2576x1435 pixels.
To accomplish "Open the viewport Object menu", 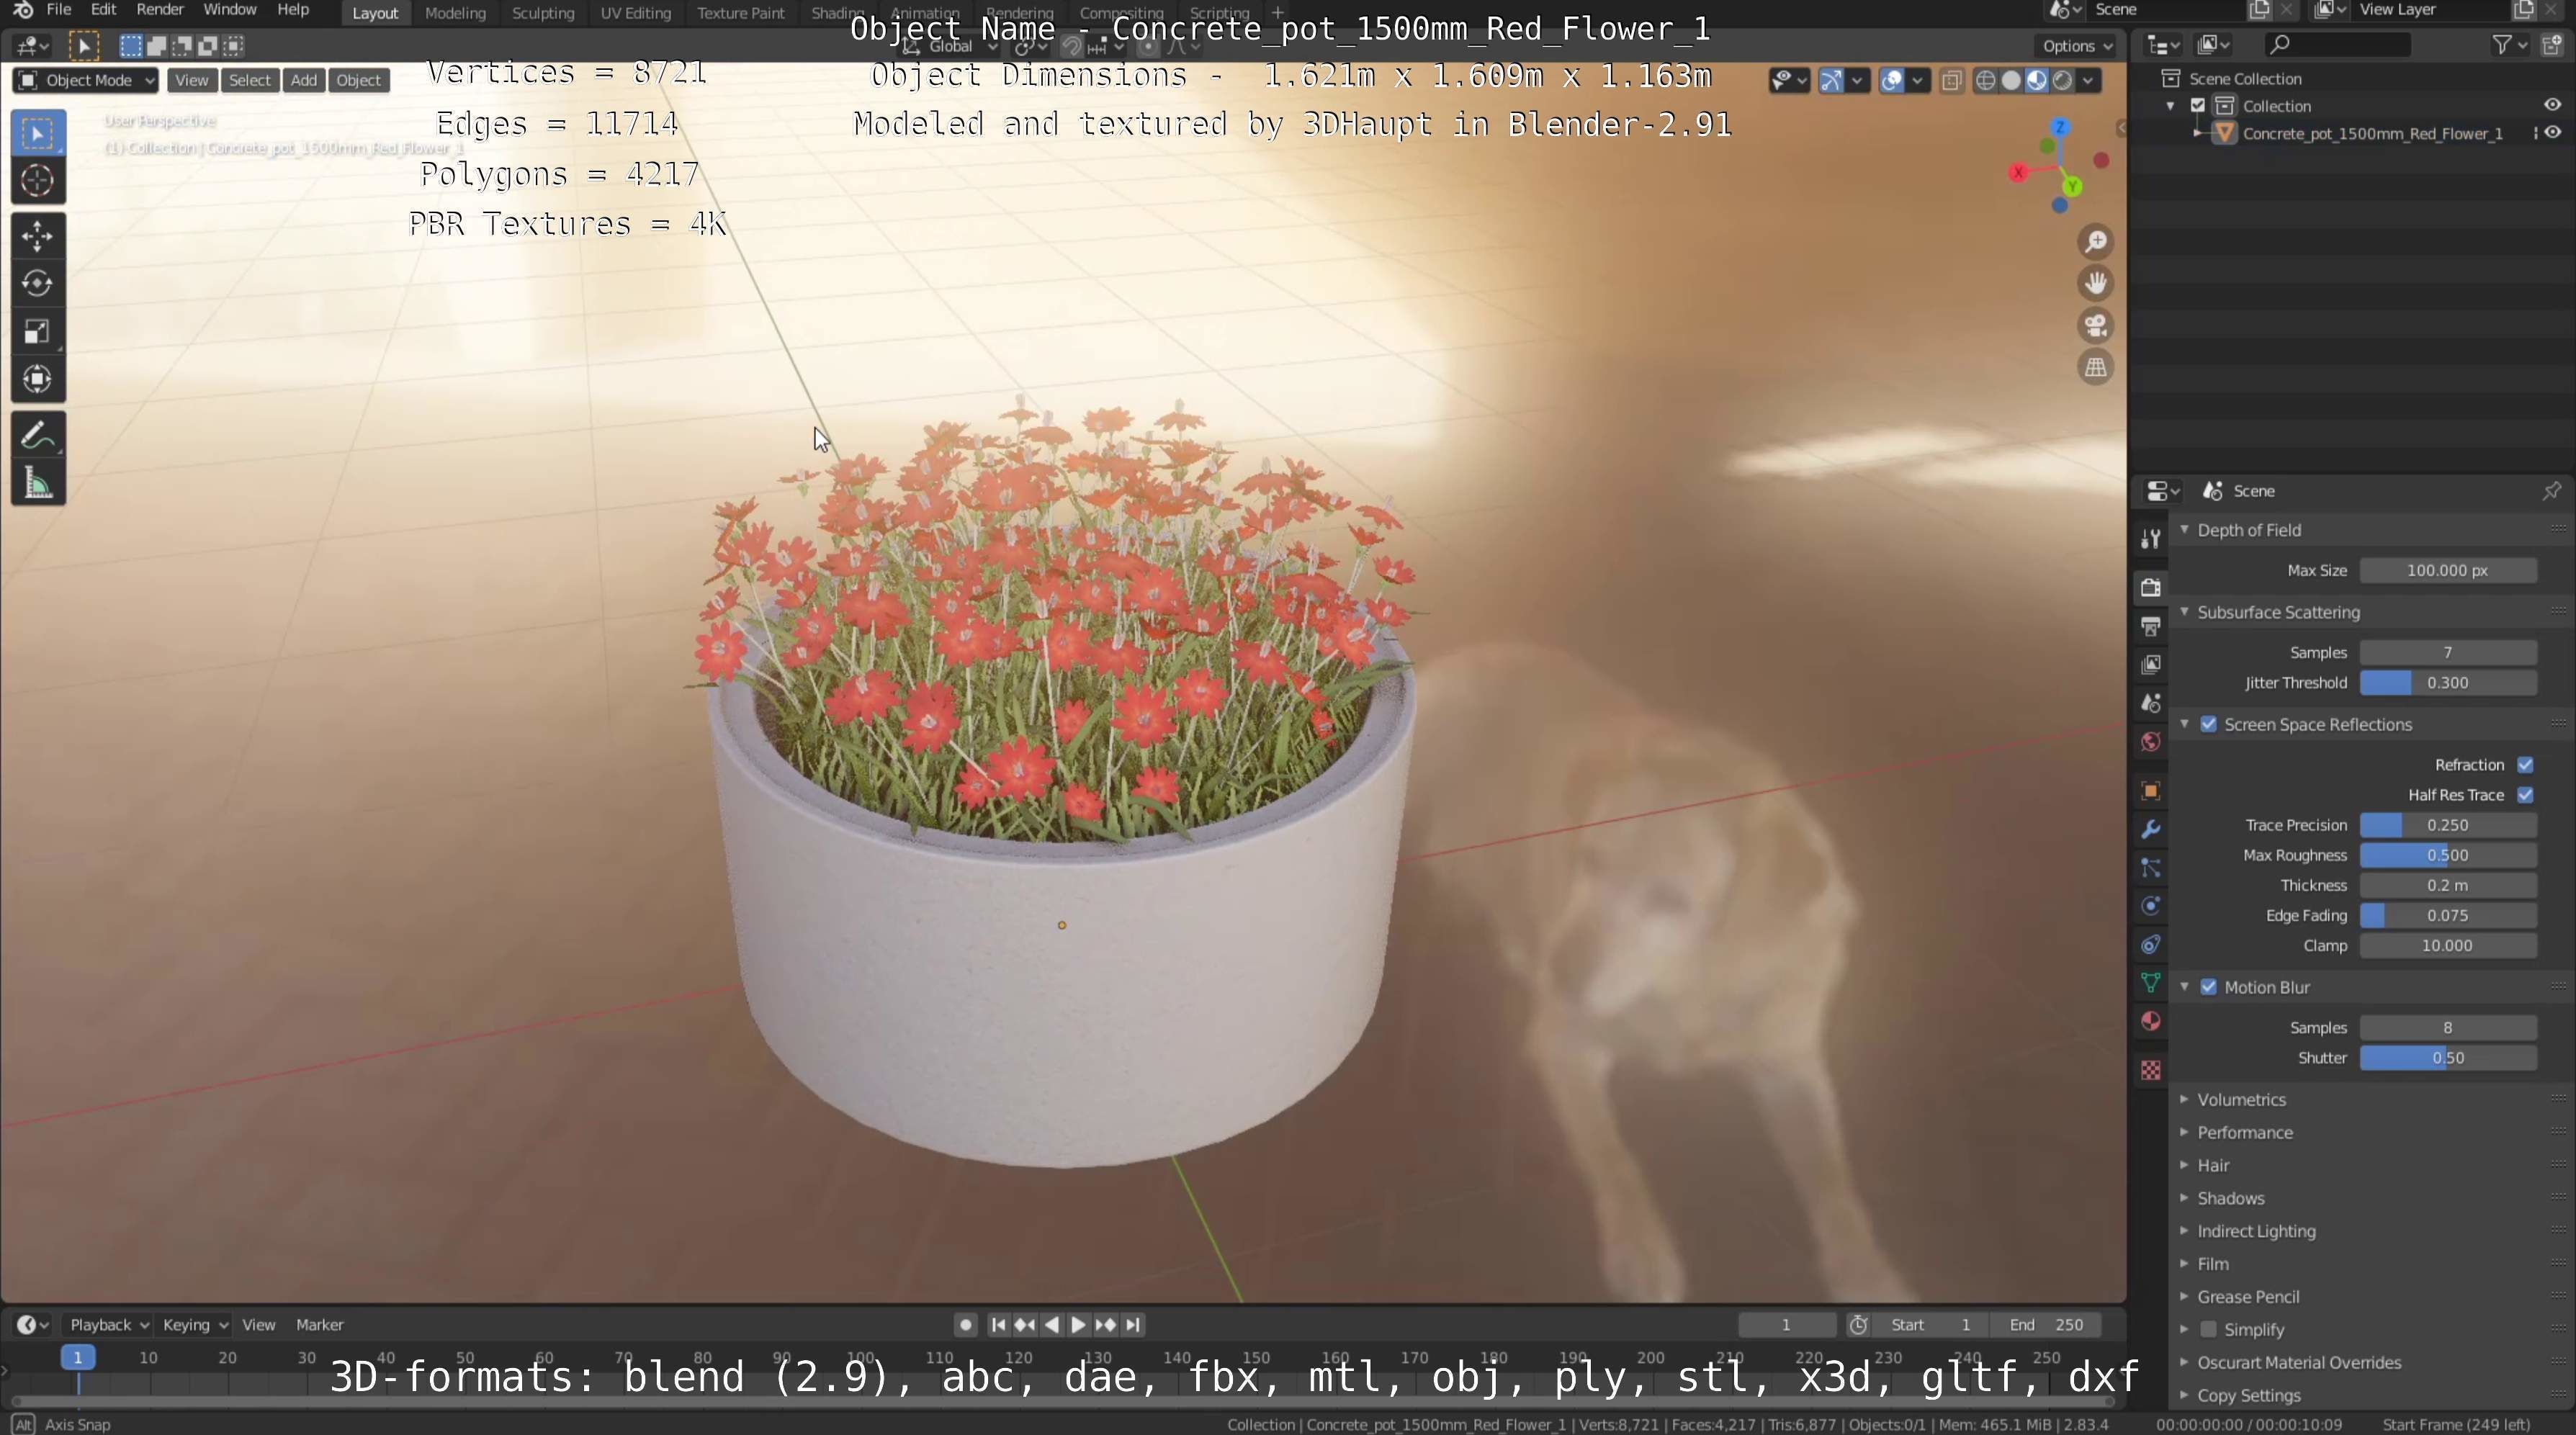I will coord(358,81).
